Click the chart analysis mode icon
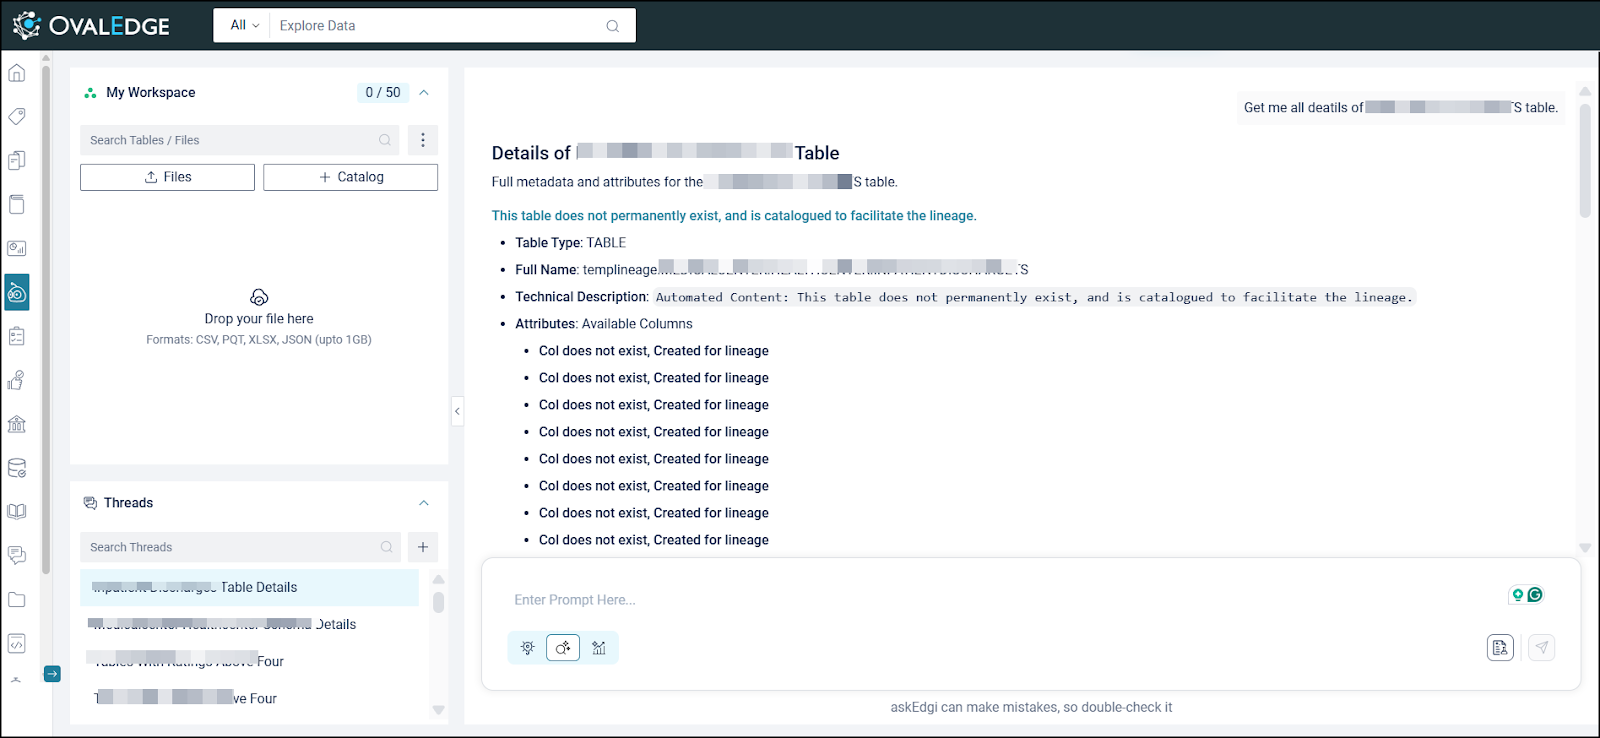 click(599, 648)
